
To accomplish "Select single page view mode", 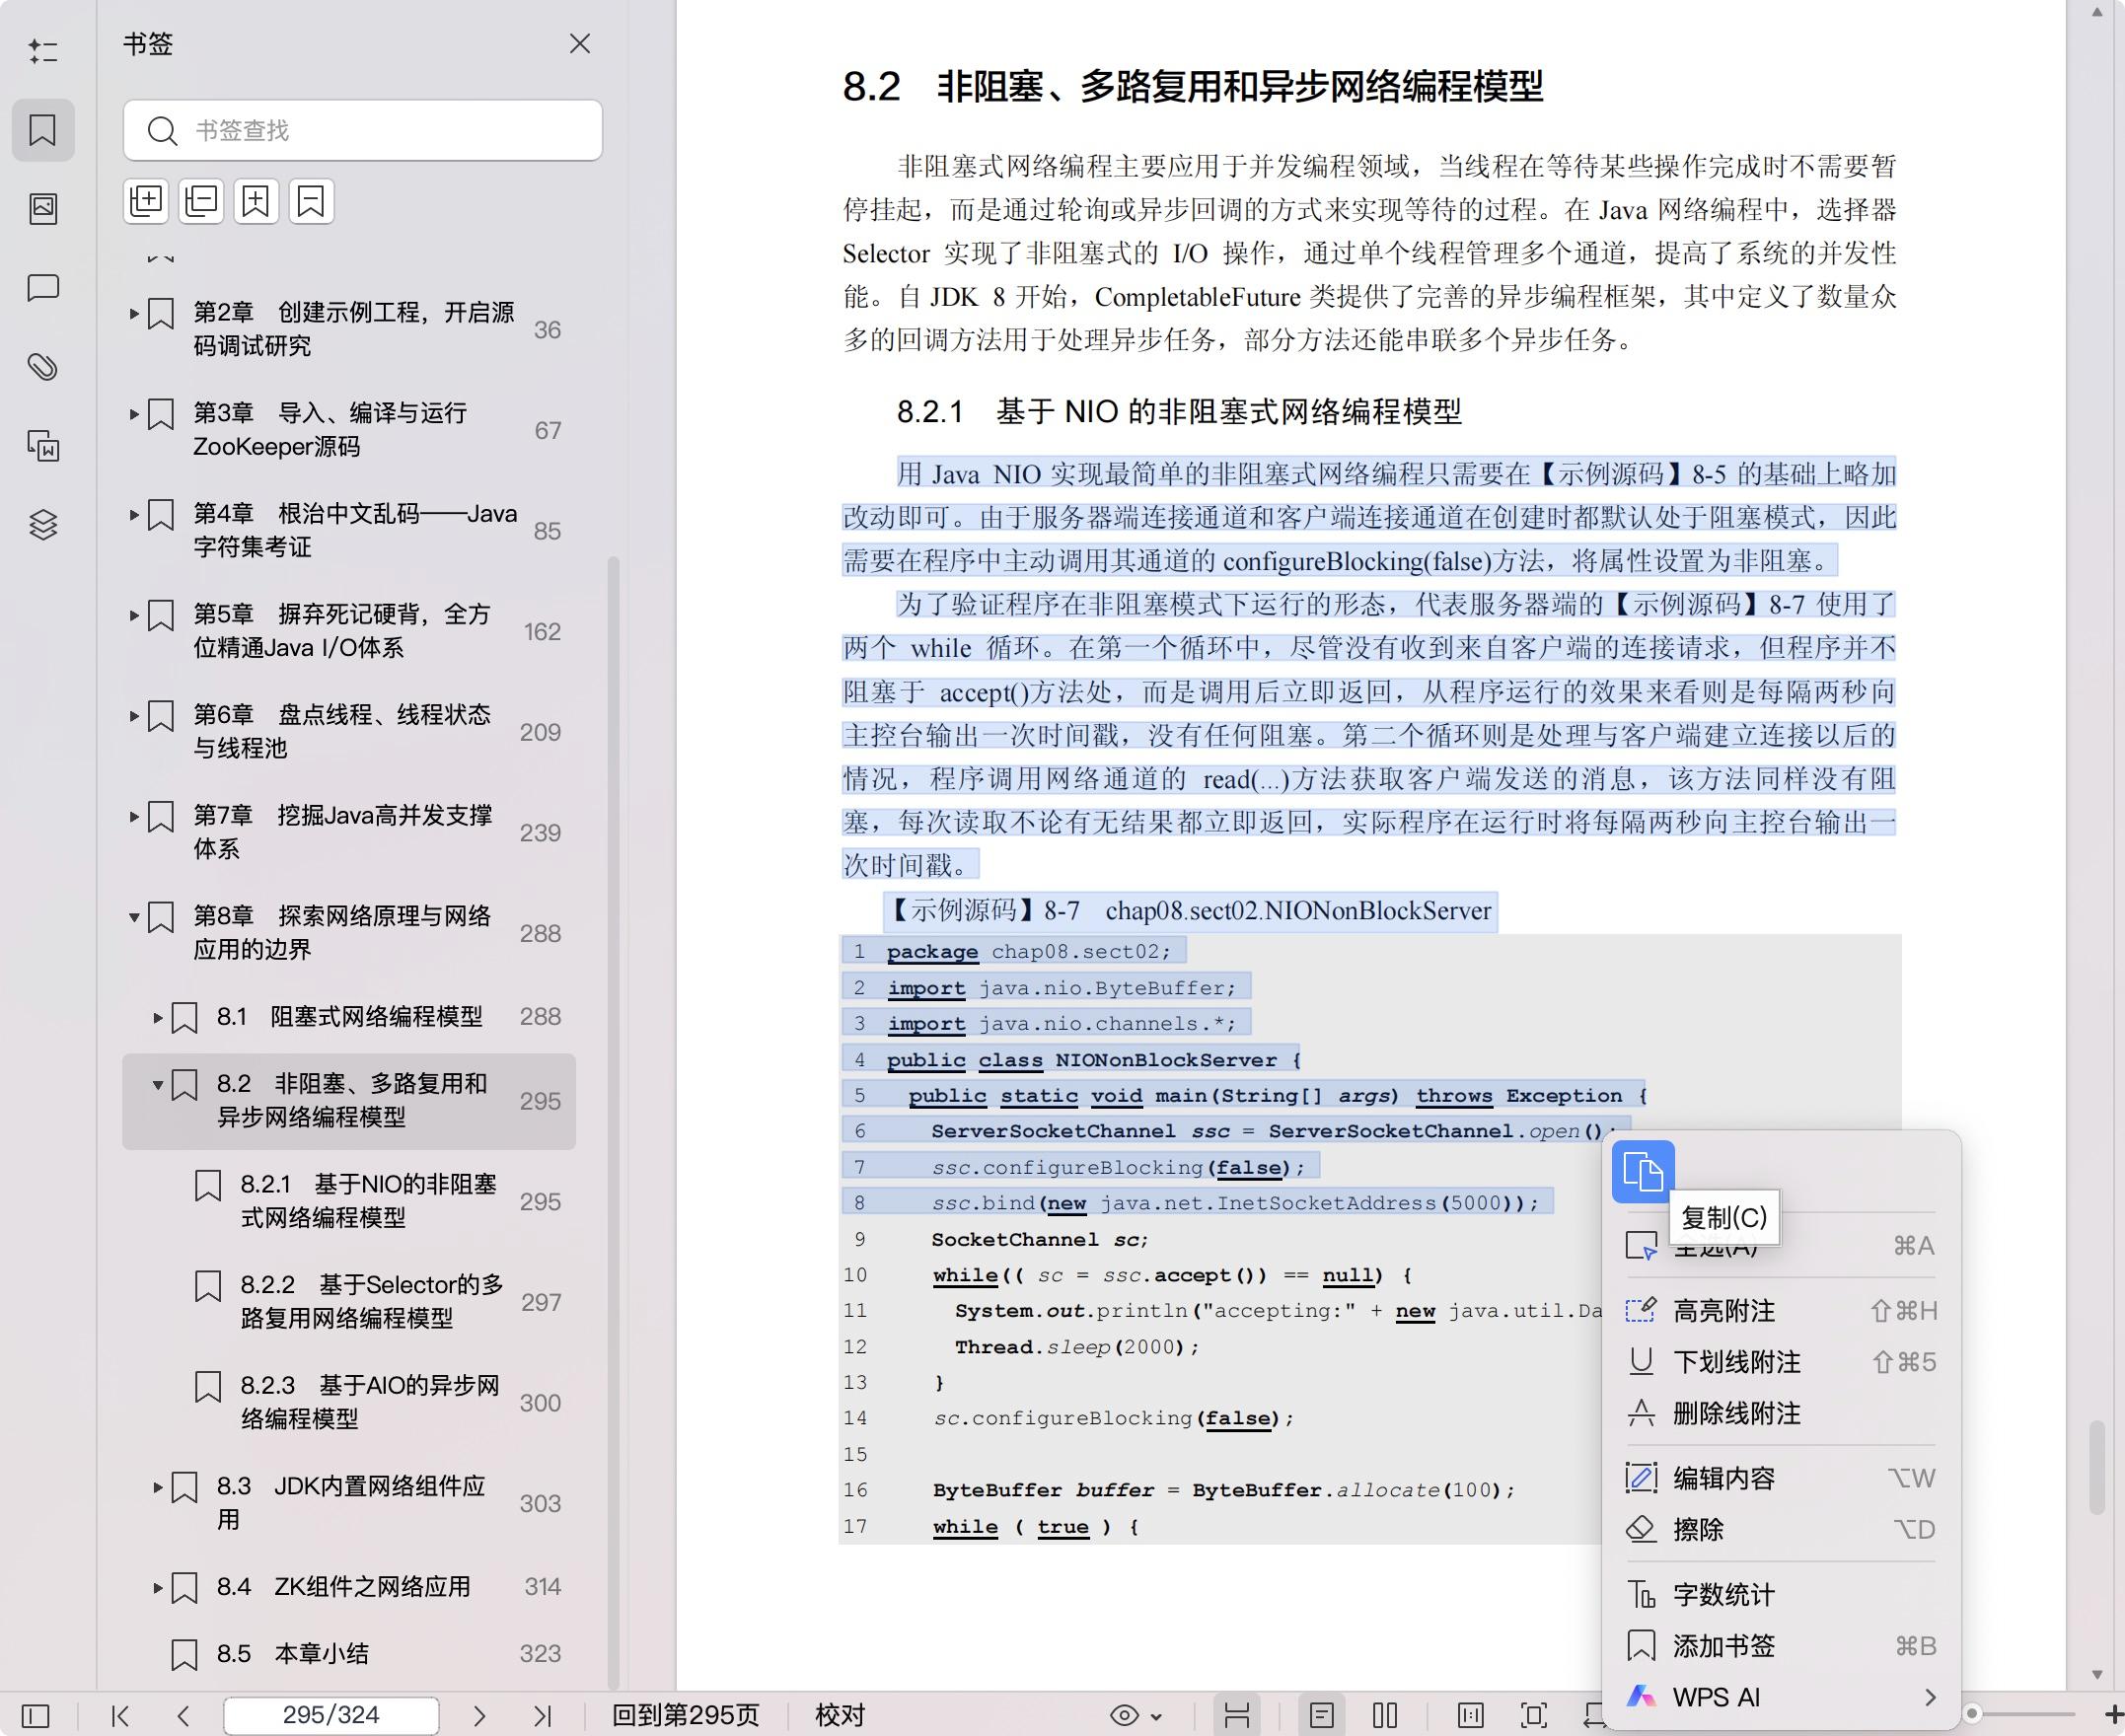I will click(1322, 1716).
